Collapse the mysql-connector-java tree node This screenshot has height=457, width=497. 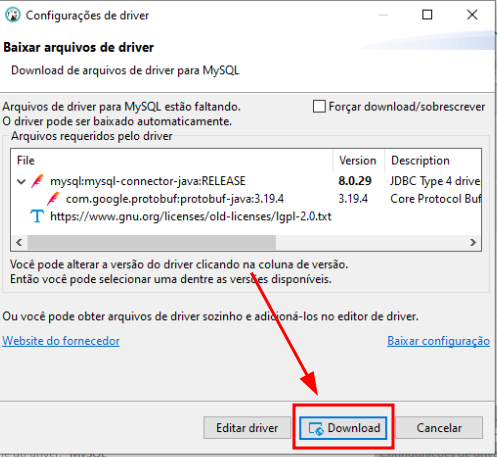point(21,182)
